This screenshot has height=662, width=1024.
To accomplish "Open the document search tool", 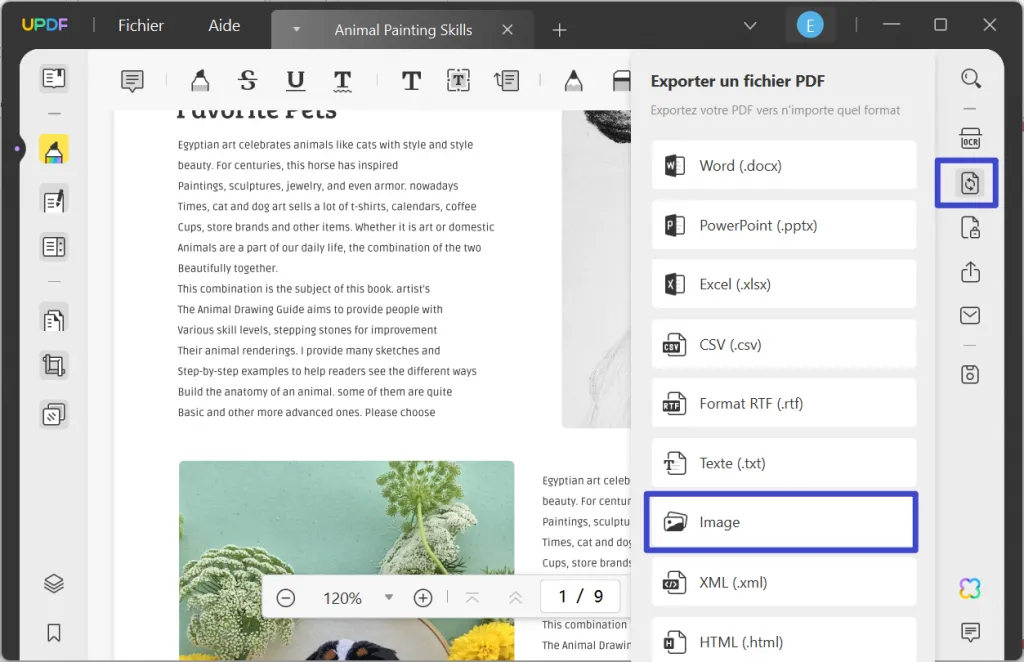I will click(x=969, y=78).
